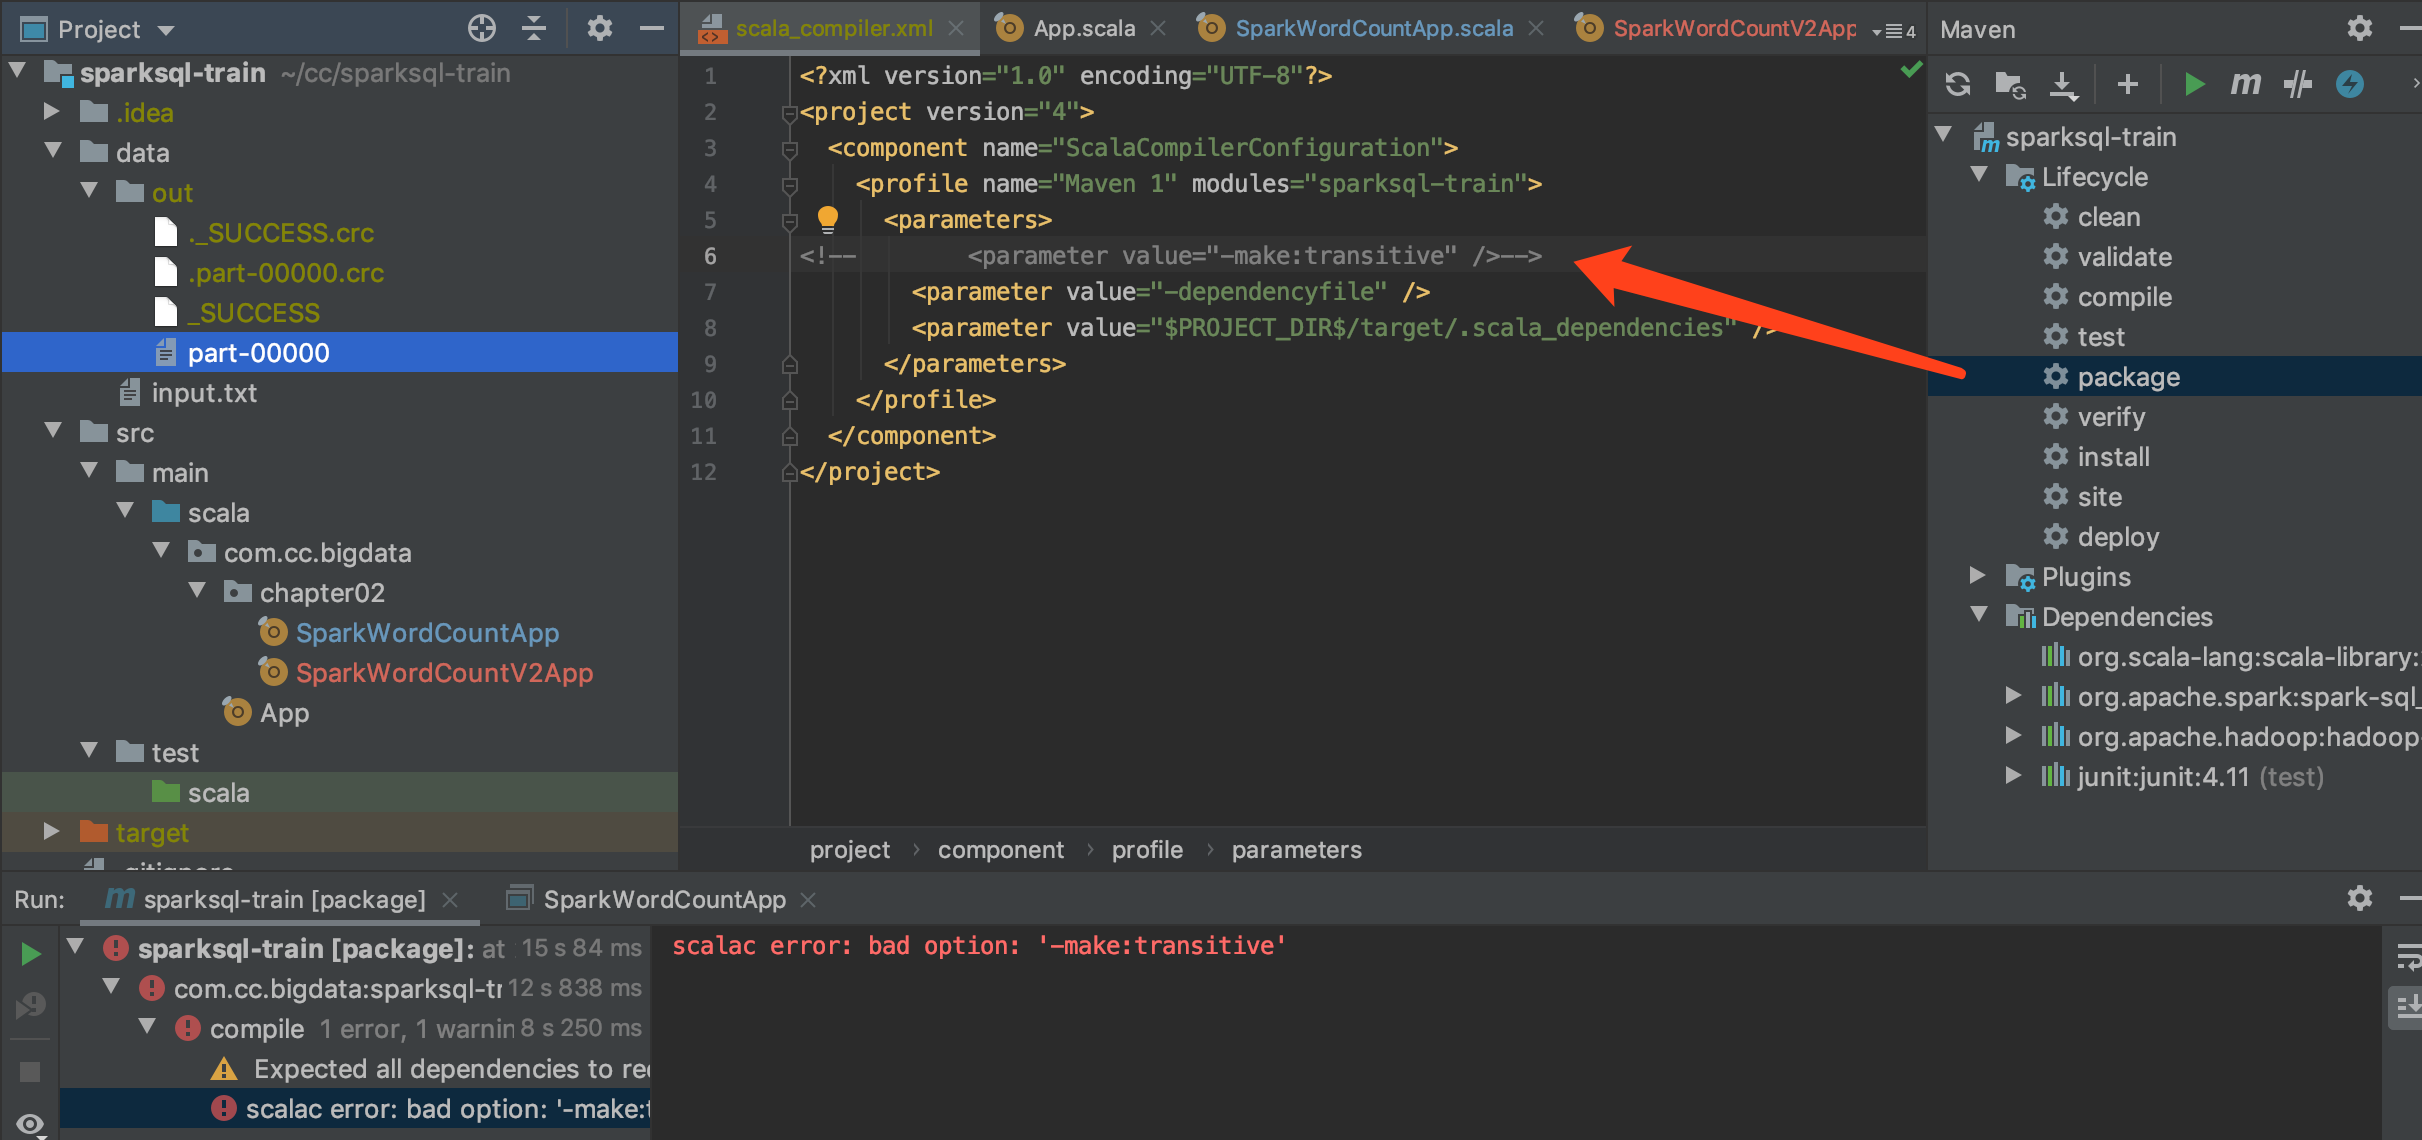Open the Project view dropdown

tap(166, 30)
